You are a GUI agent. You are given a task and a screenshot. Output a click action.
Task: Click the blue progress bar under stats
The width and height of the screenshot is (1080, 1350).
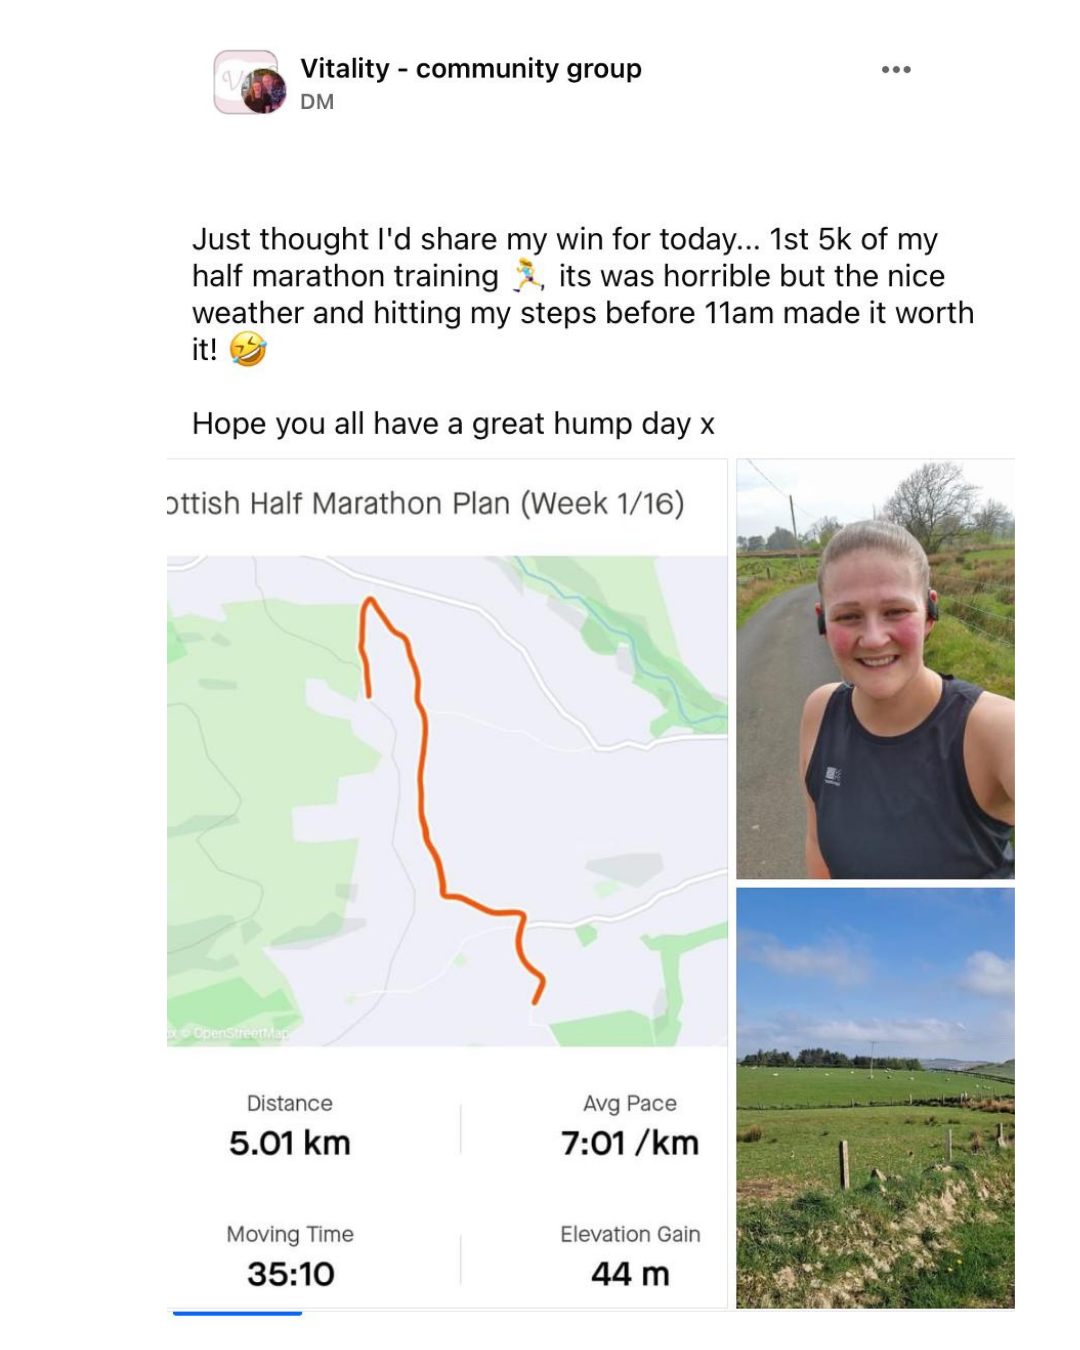(237, 1313)
